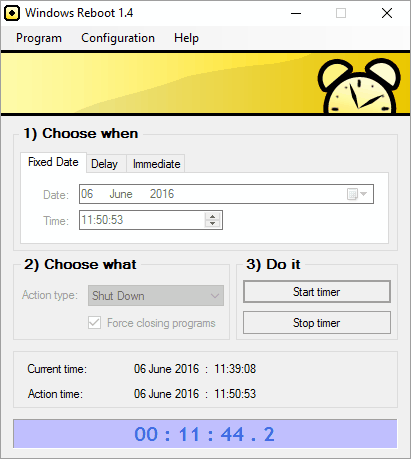411x459 pixels.
Task: Toggle Force closing programs checkbox
Action: click(x=94, y=322)
